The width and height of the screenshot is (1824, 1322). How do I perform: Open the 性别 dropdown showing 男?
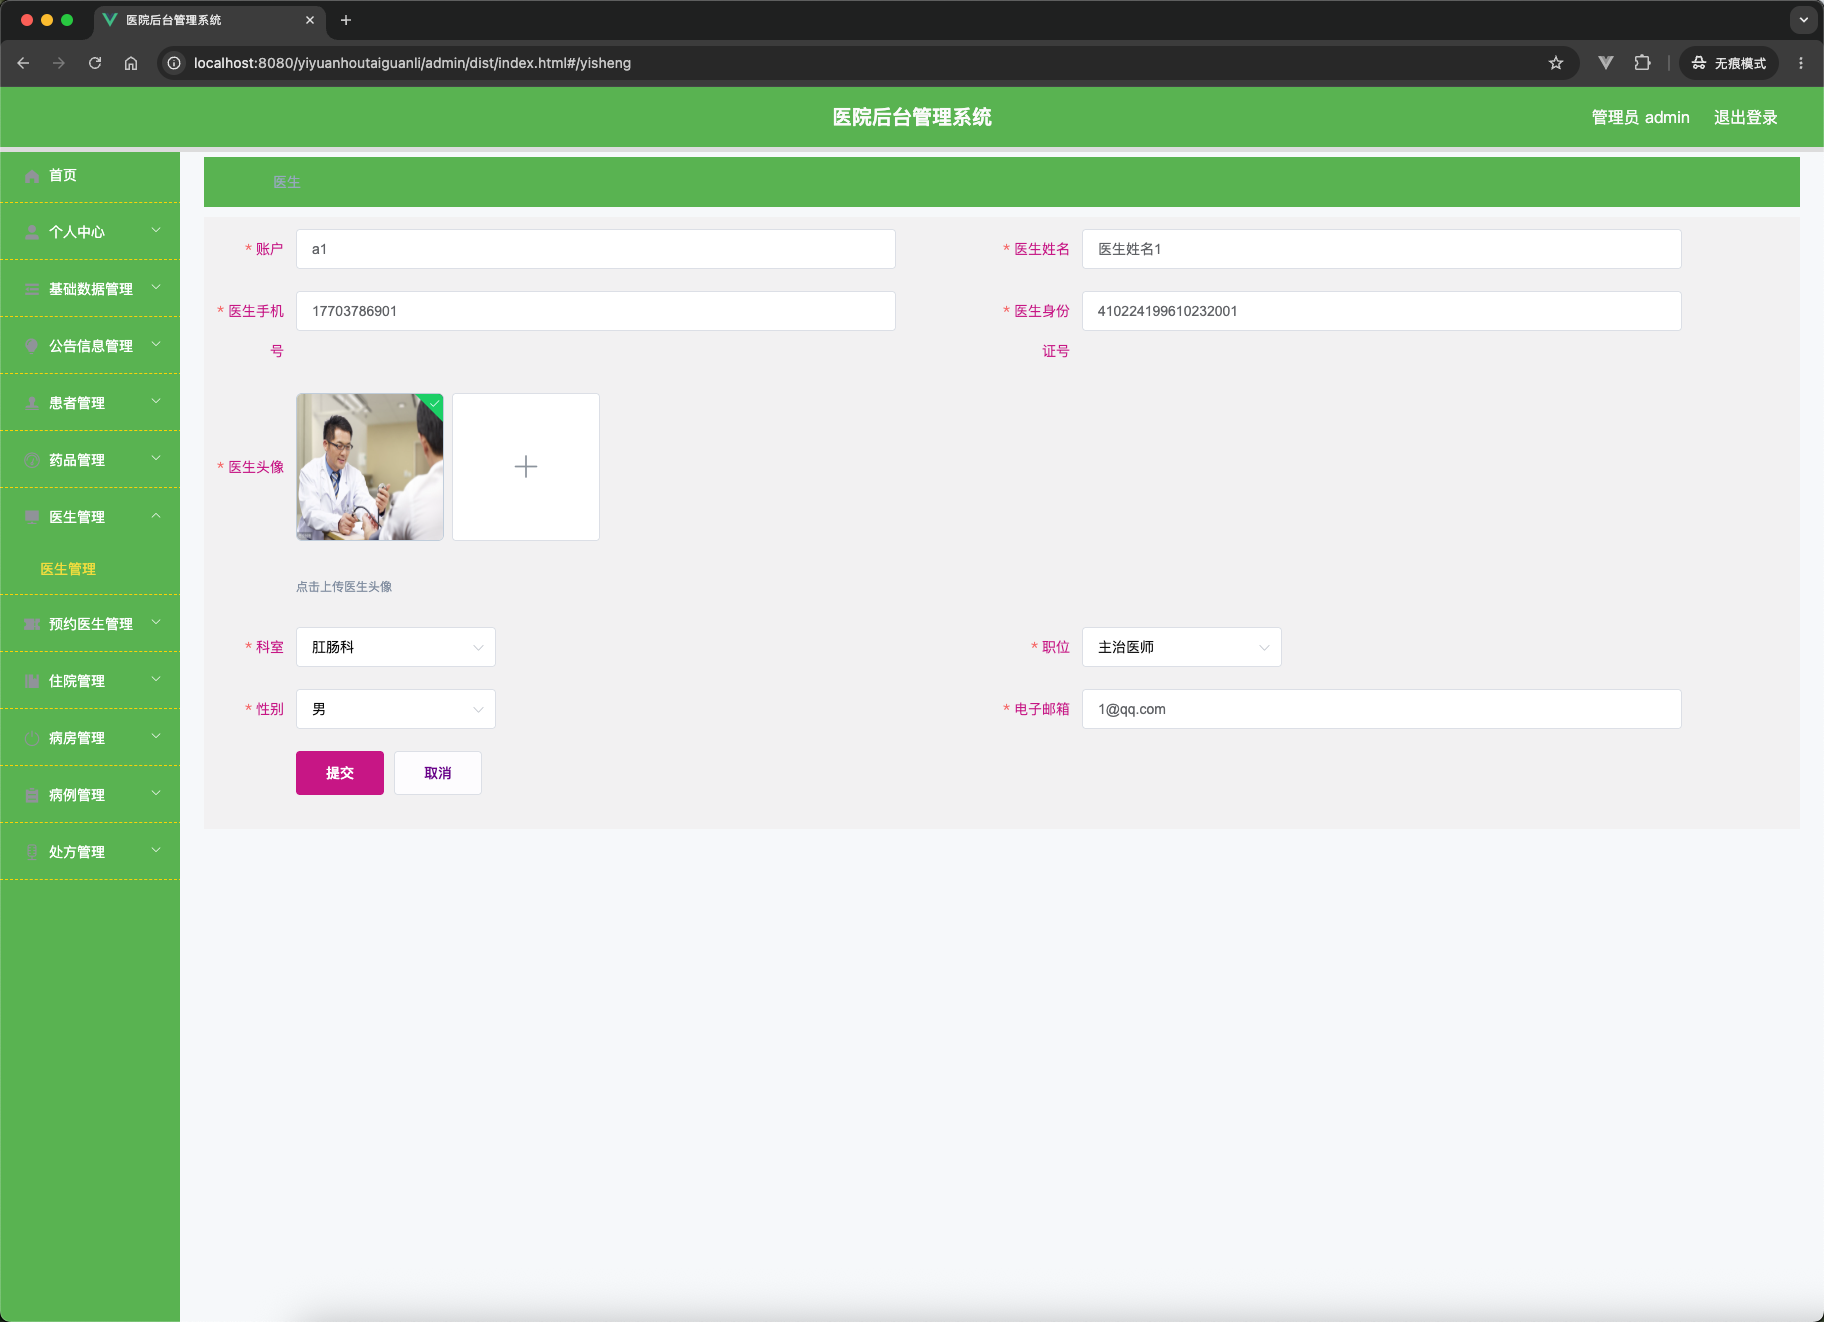pos(396,709)
